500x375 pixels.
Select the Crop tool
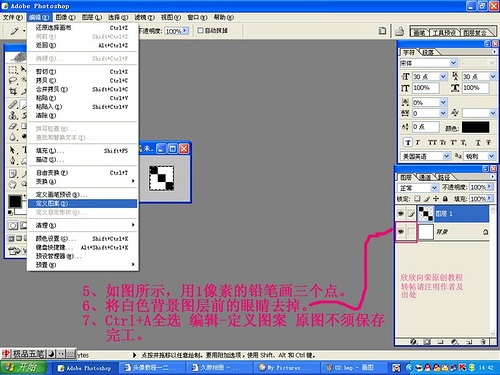pyautogui.click(x=13, y=91)
